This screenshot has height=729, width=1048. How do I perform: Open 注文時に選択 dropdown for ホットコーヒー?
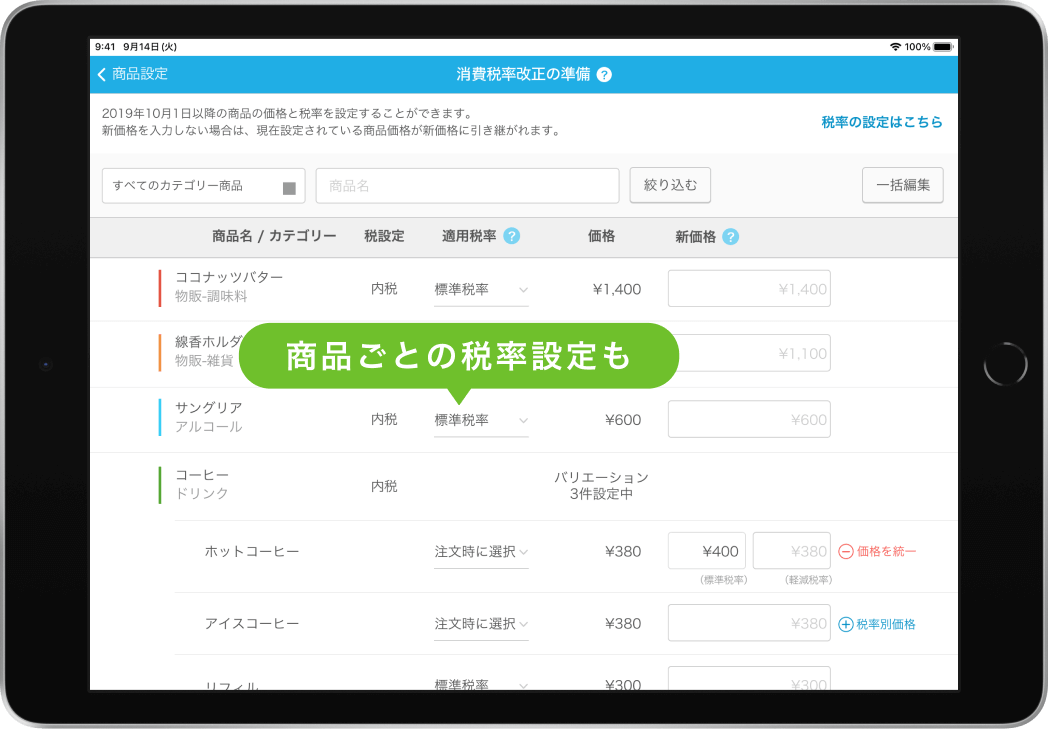click(x=481, y=552)
